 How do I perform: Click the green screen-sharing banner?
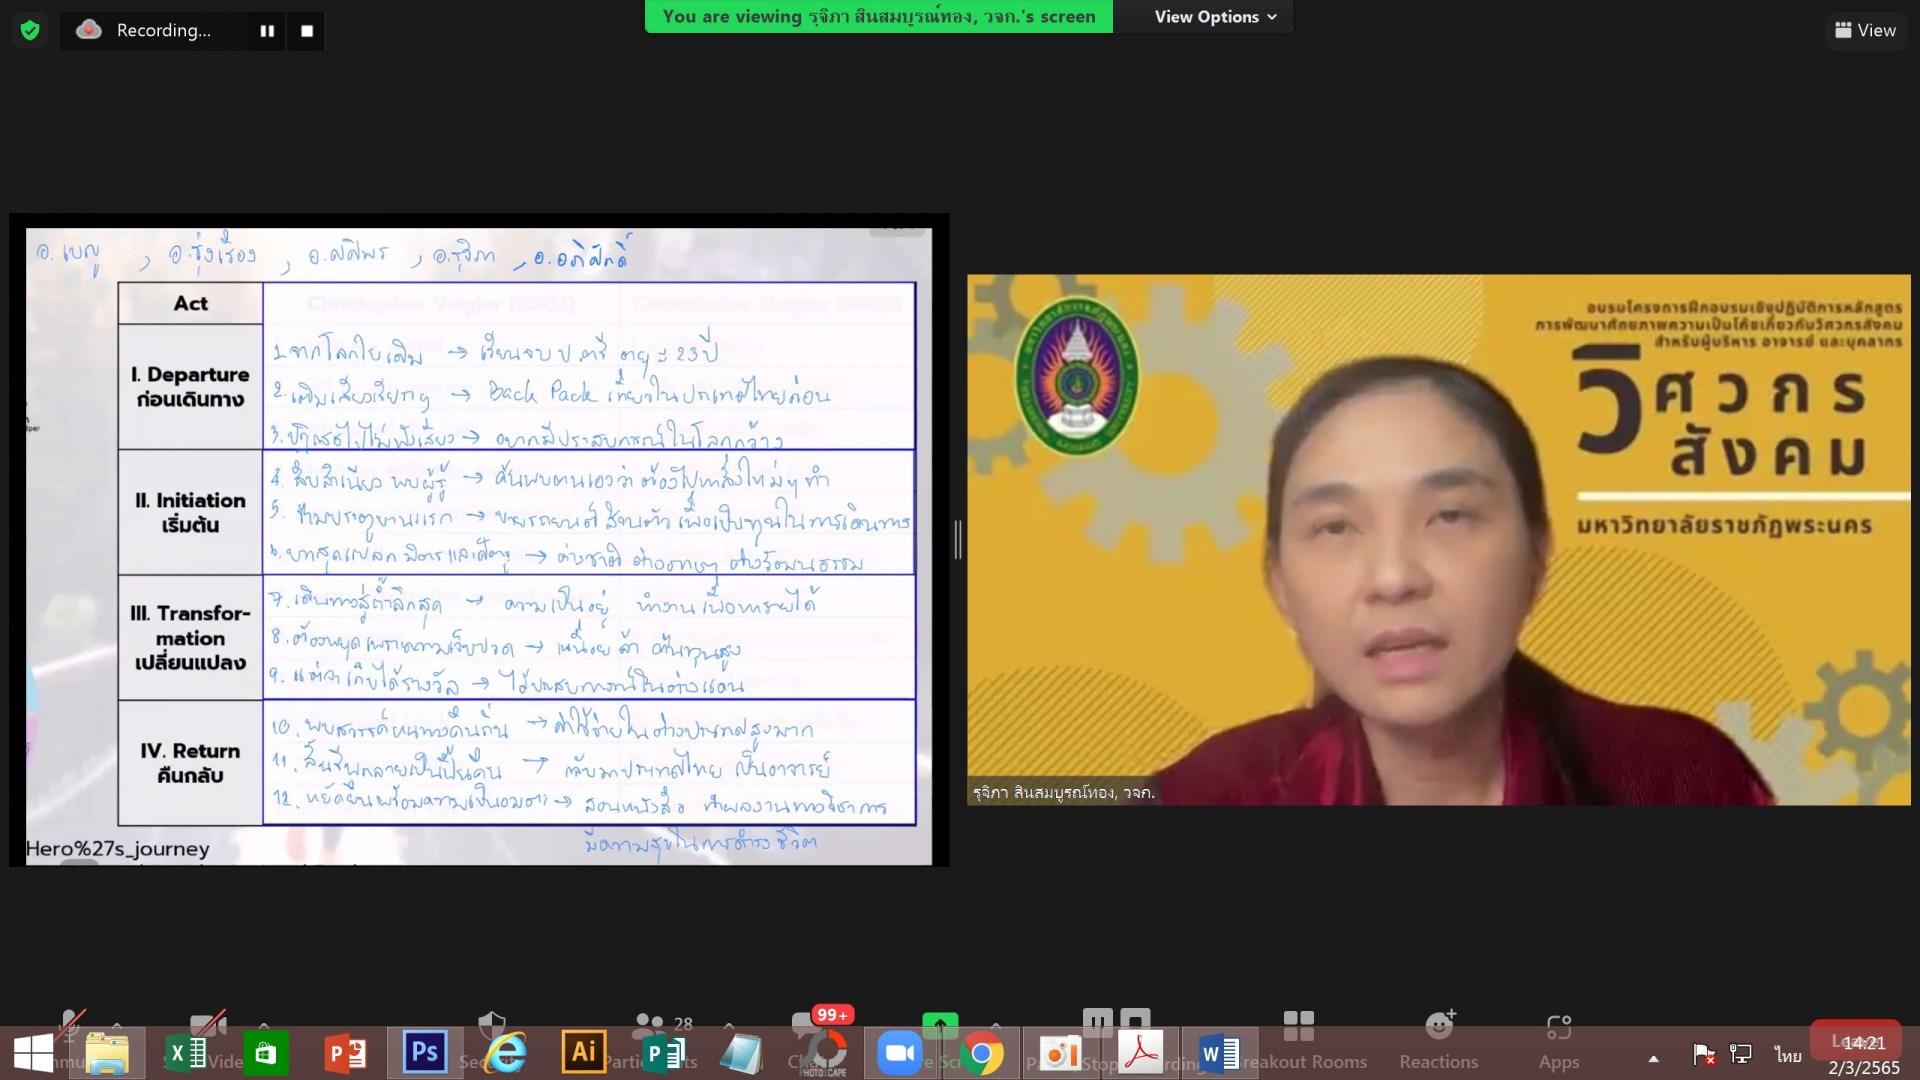[x=878, y=17]
